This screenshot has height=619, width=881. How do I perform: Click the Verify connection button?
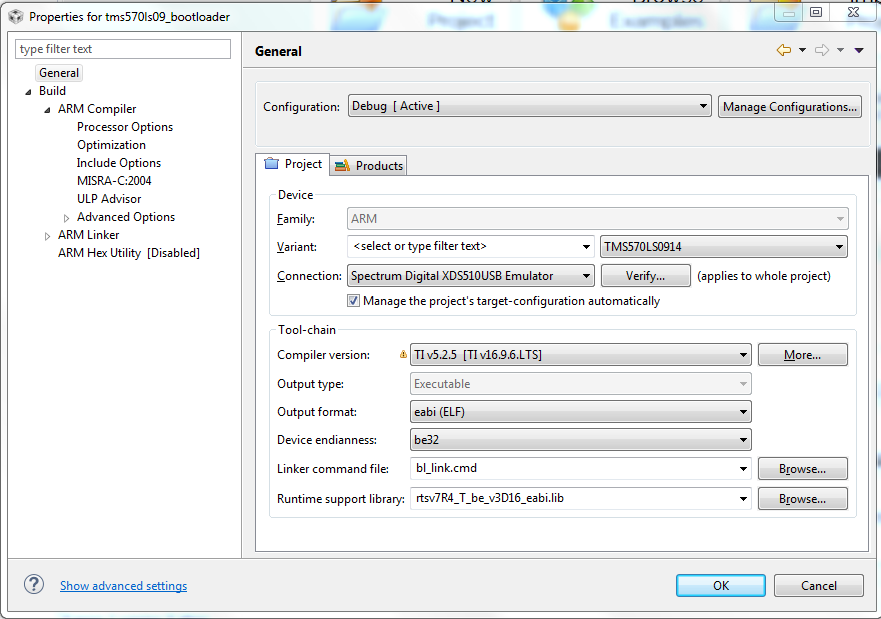coord(646,276)
